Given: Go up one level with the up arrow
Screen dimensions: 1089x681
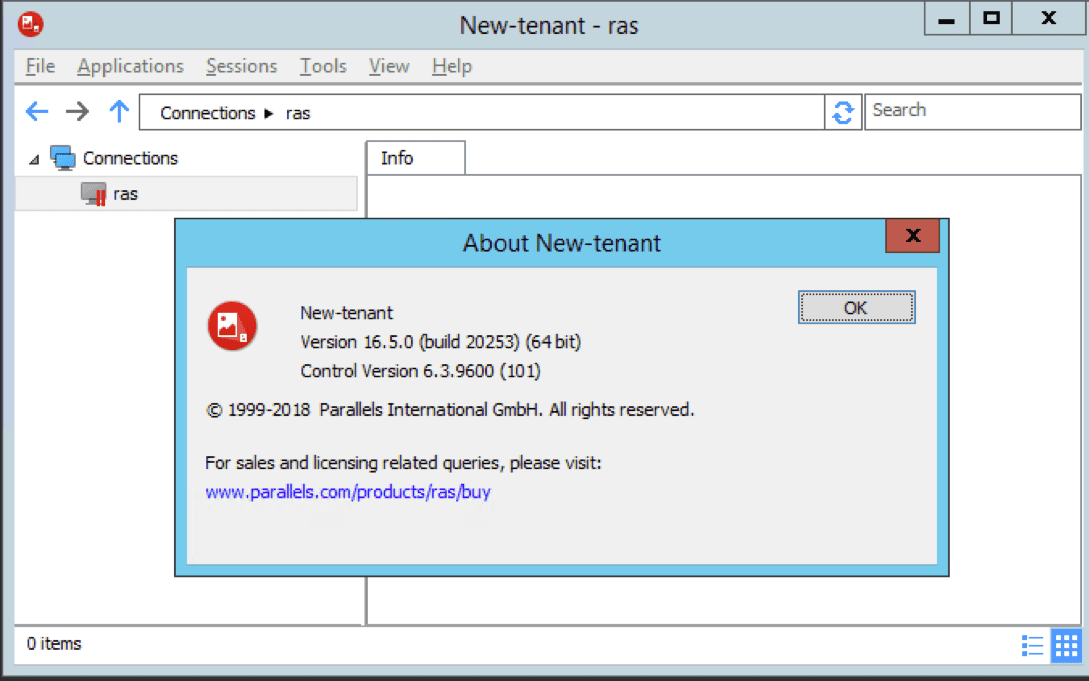Looking at the screenshot, I should point(119,111).
